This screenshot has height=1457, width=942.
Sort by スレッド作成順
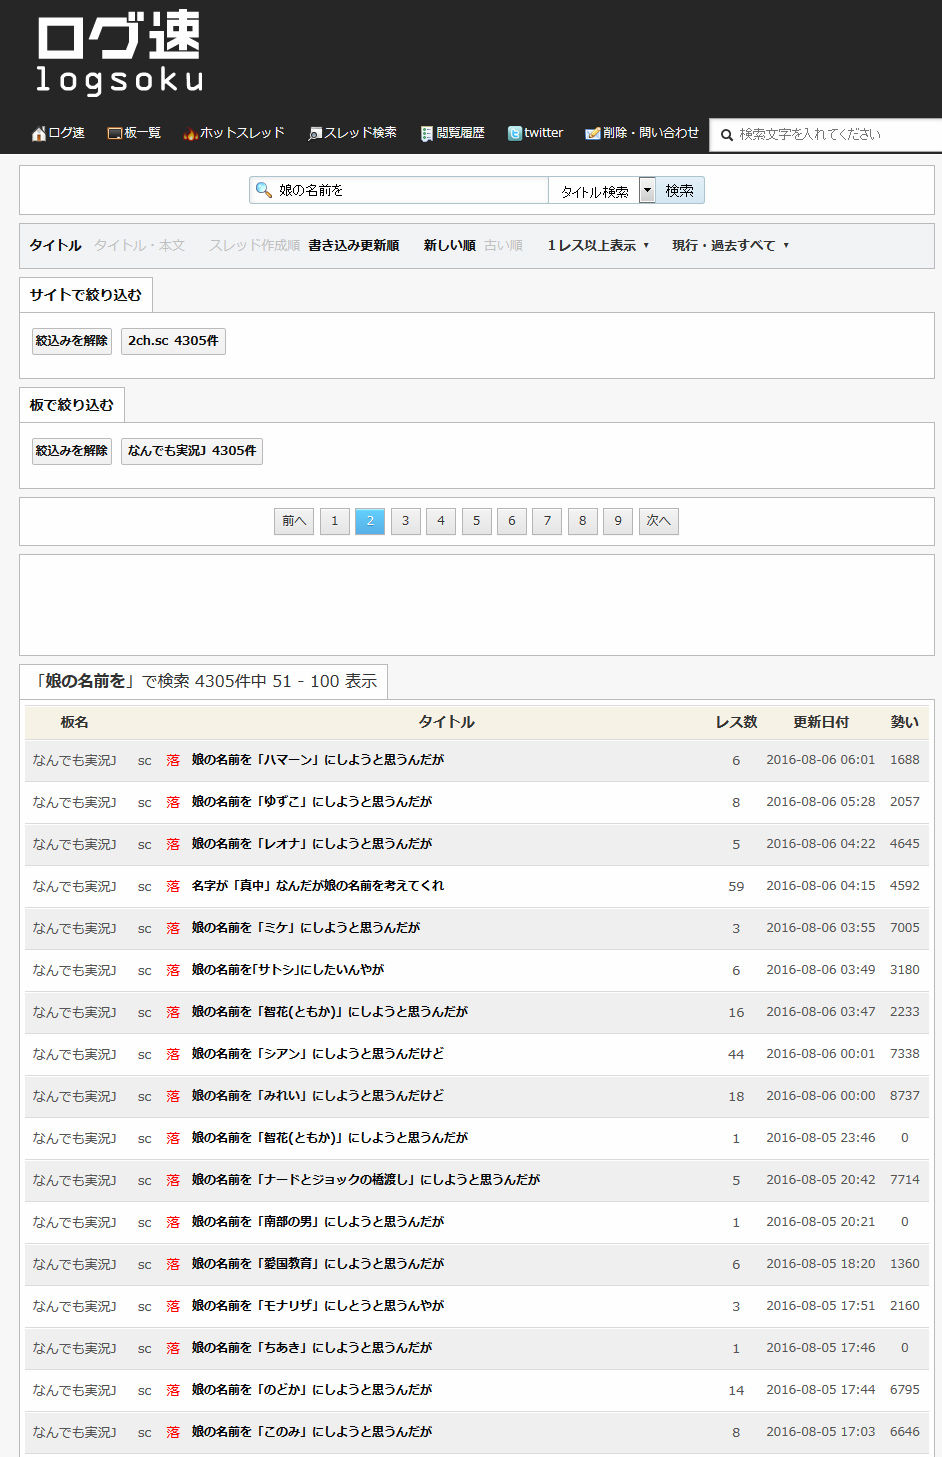254,245
